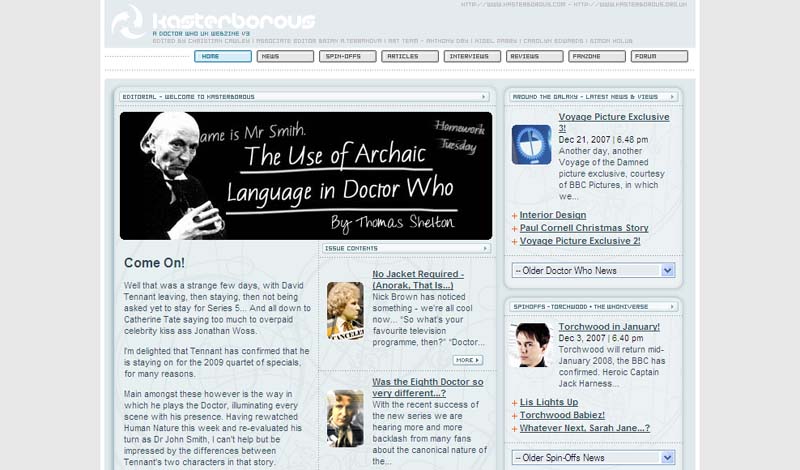Image resolution: width=800 pixels, height=470 pixels.
Task: Click the Kasterborous site title text
Action: (x=234, y=21)
